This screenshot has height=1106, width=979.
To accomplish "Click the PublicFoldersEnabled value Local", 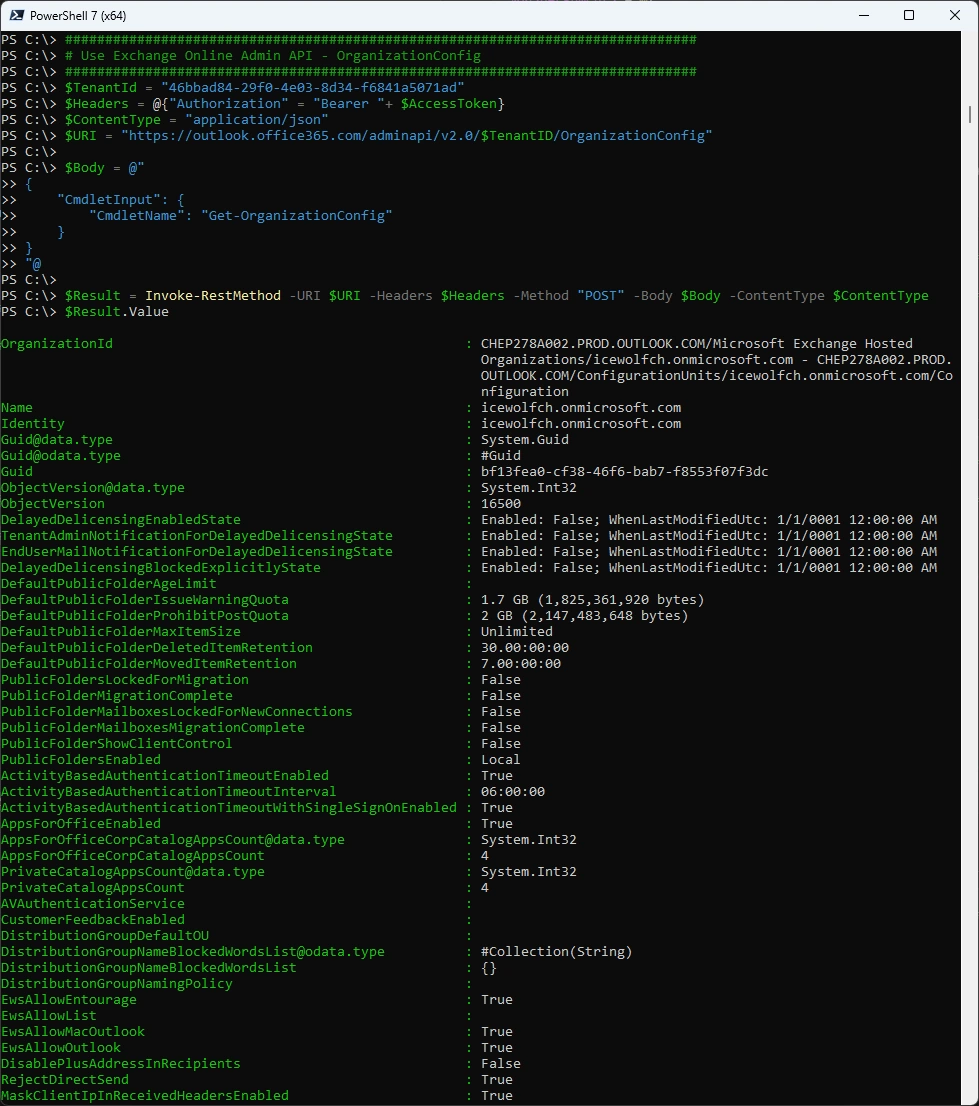I will [500, 760].
